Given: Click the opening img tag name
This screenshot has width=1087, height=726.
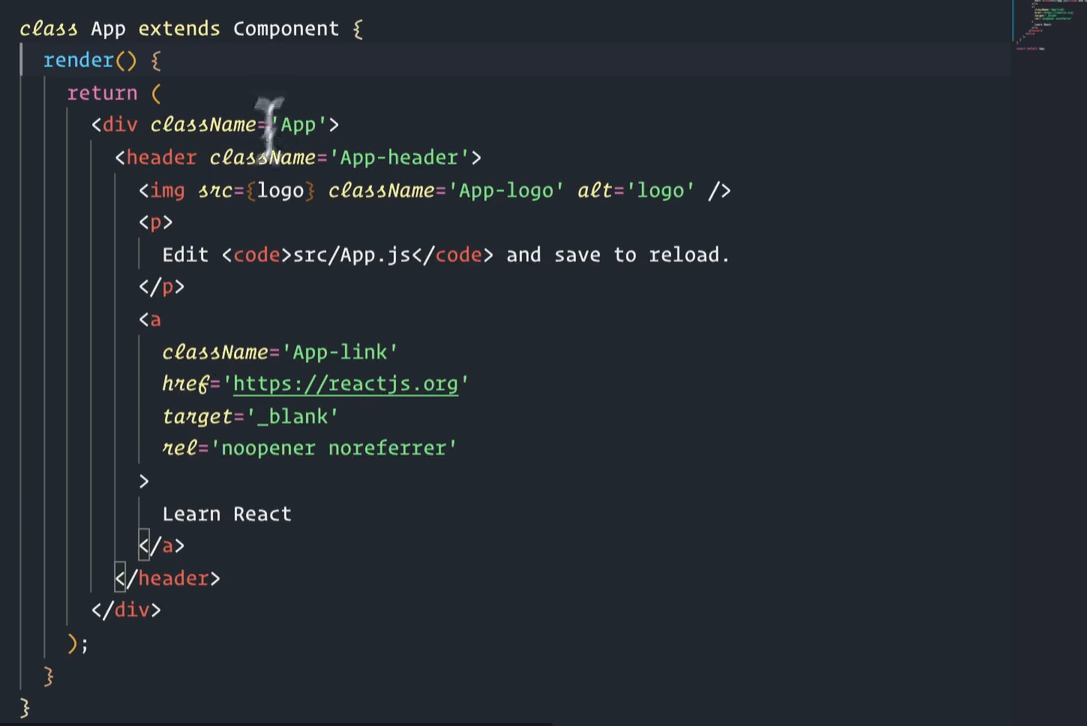Looking at the screenshot, I should 167,190.
